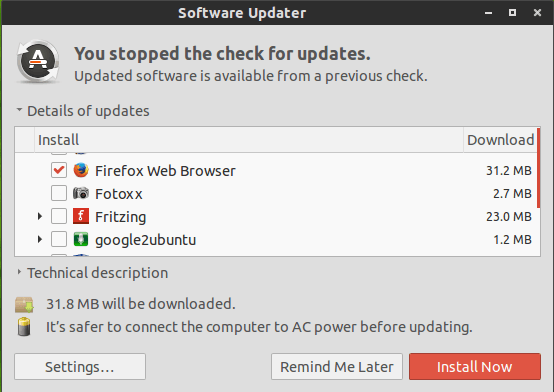This screenshot has width=554, height=392.
Task: Click the Software Updater logo icon
Action: coord(38,62)
